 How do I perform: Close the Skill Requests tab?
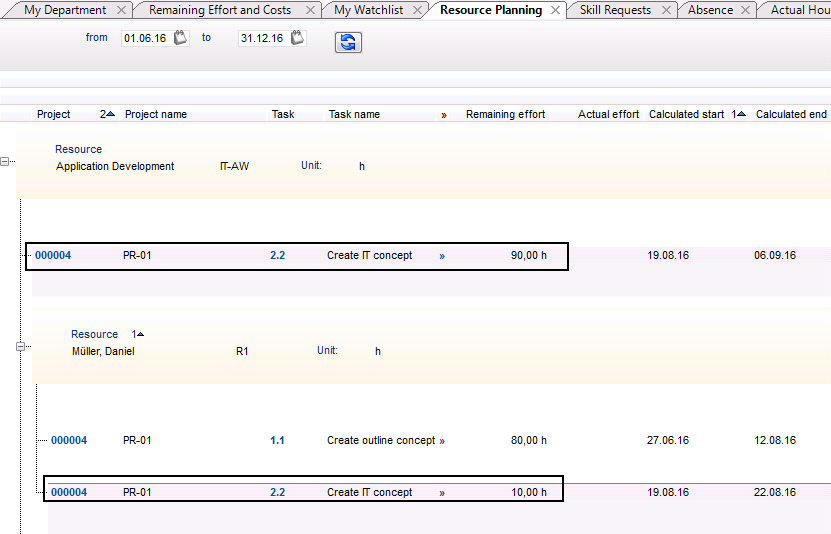pyautogui.click(x=667, y=10)
